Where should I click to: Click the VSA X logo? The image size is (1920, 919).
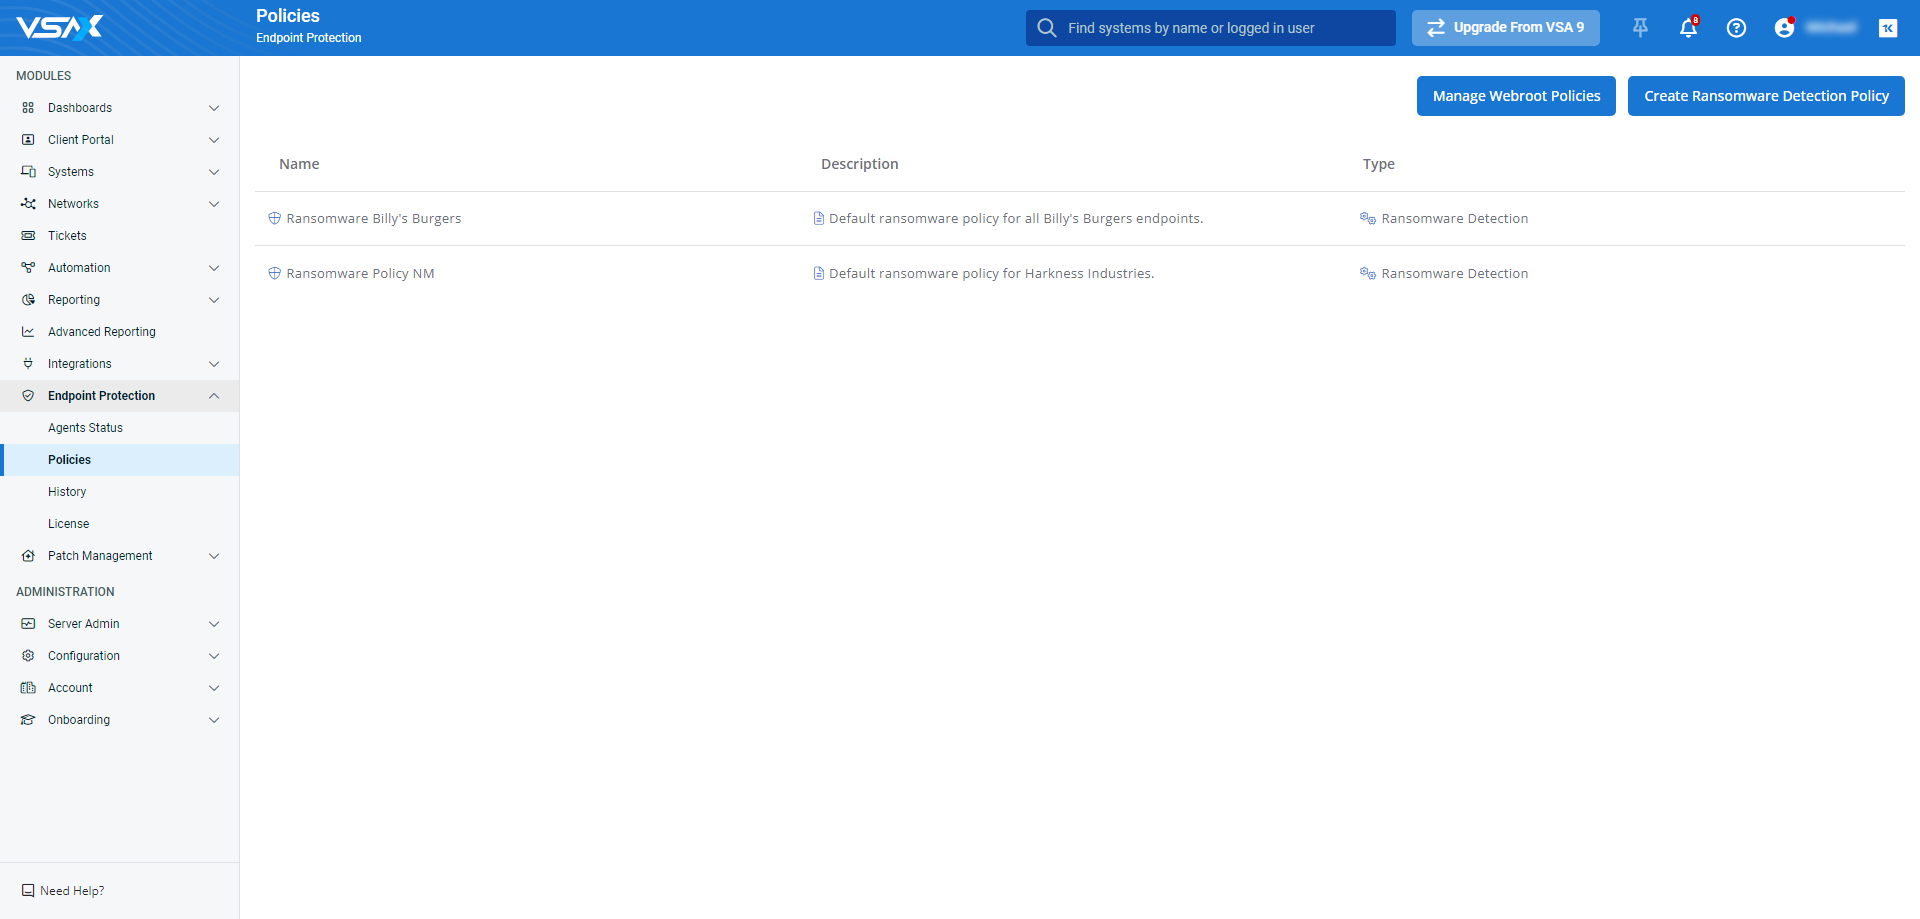point(60,27)
